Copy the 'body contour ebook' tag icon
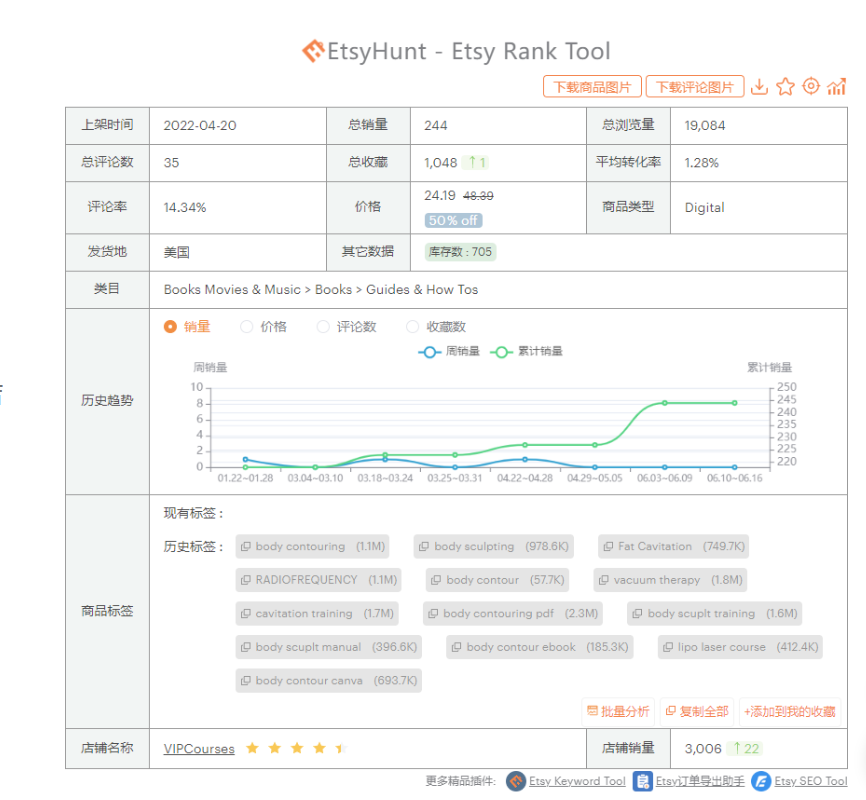The image size is (866, 800). [456, 647]
